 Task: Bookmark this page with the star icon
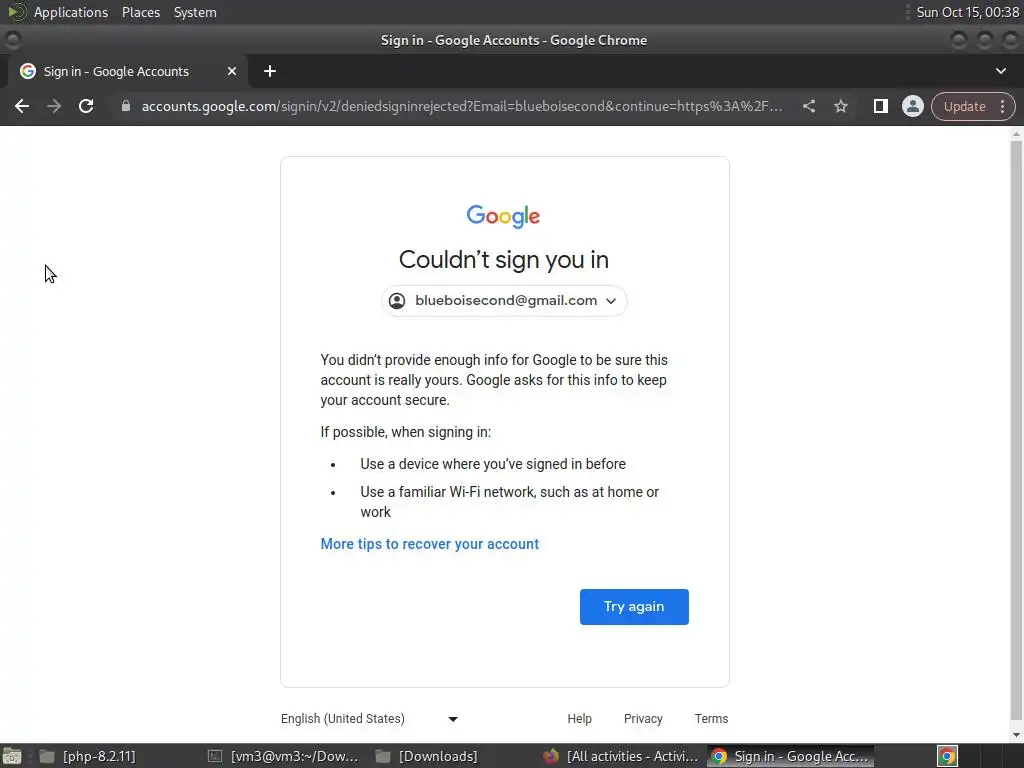[840, 106]
